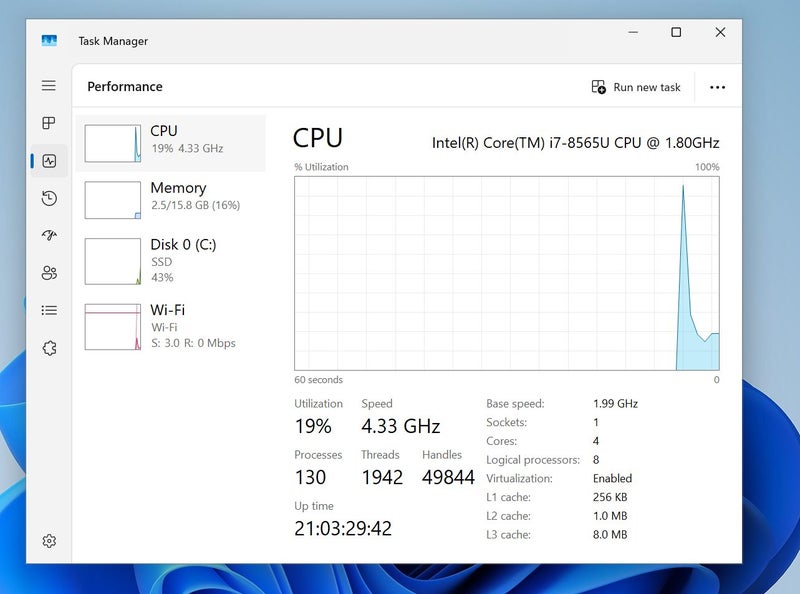Click the Run new task icon

[598, 87]
